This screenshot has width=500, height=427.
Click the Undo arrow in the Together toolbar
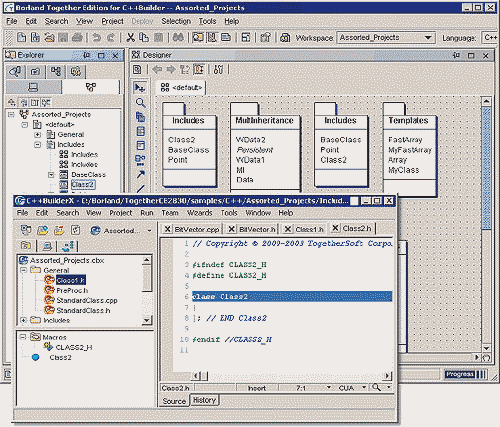click(x=97, y=37)
